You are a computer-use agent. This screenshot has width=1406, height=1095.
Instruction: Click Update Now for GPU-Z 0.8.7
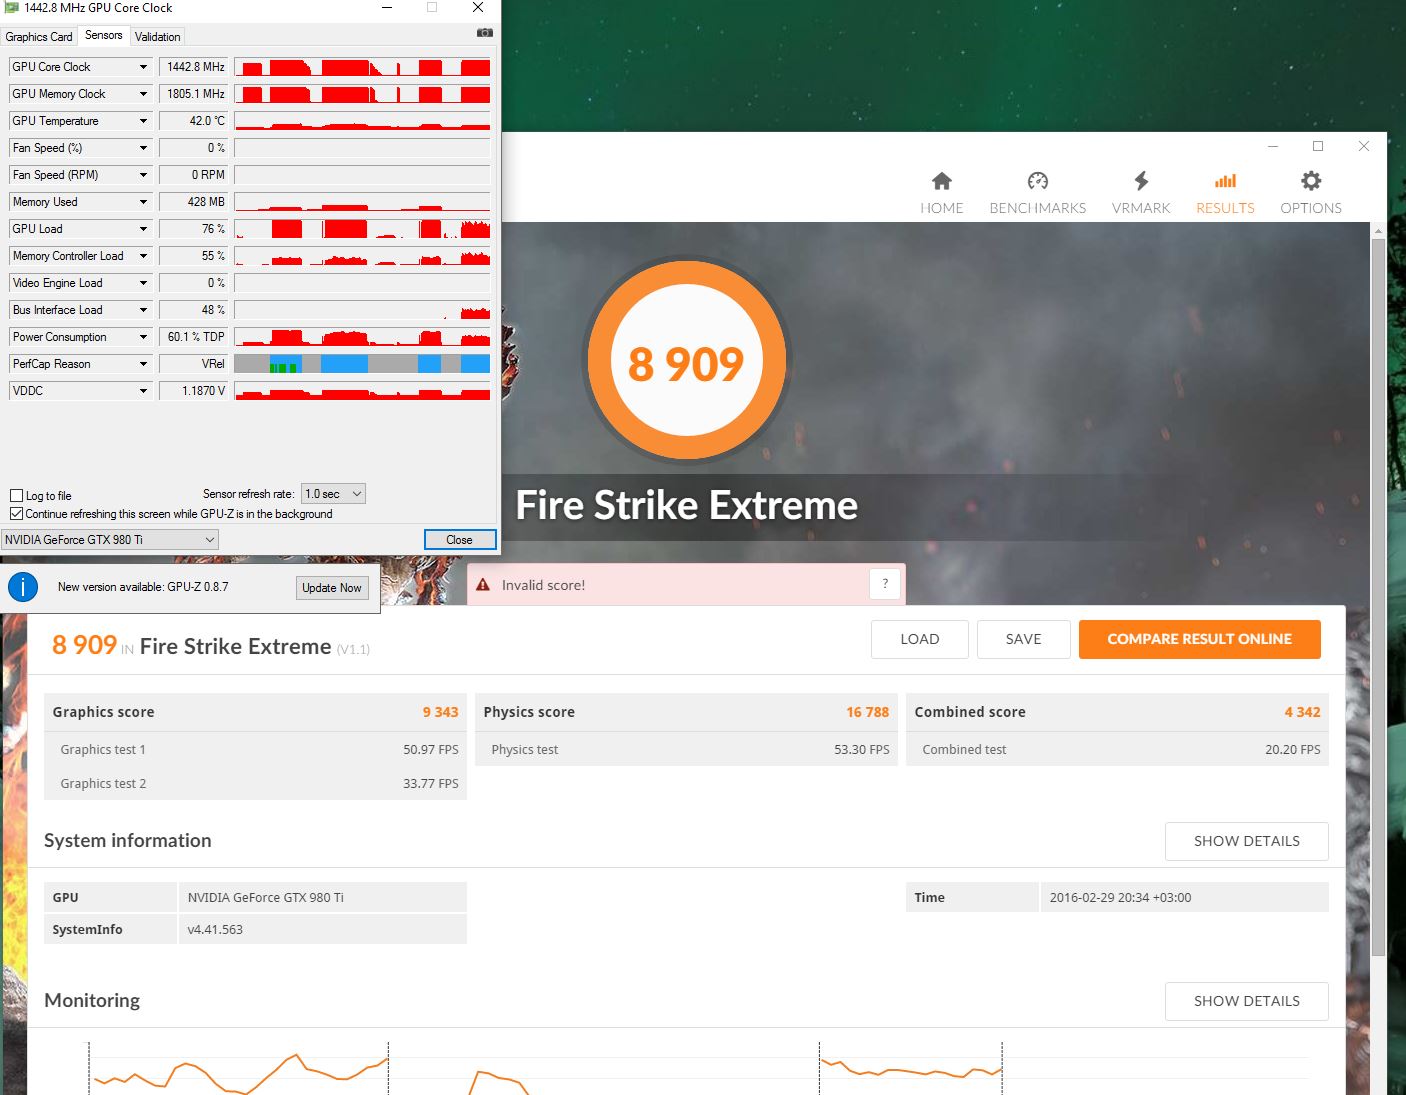332,588
